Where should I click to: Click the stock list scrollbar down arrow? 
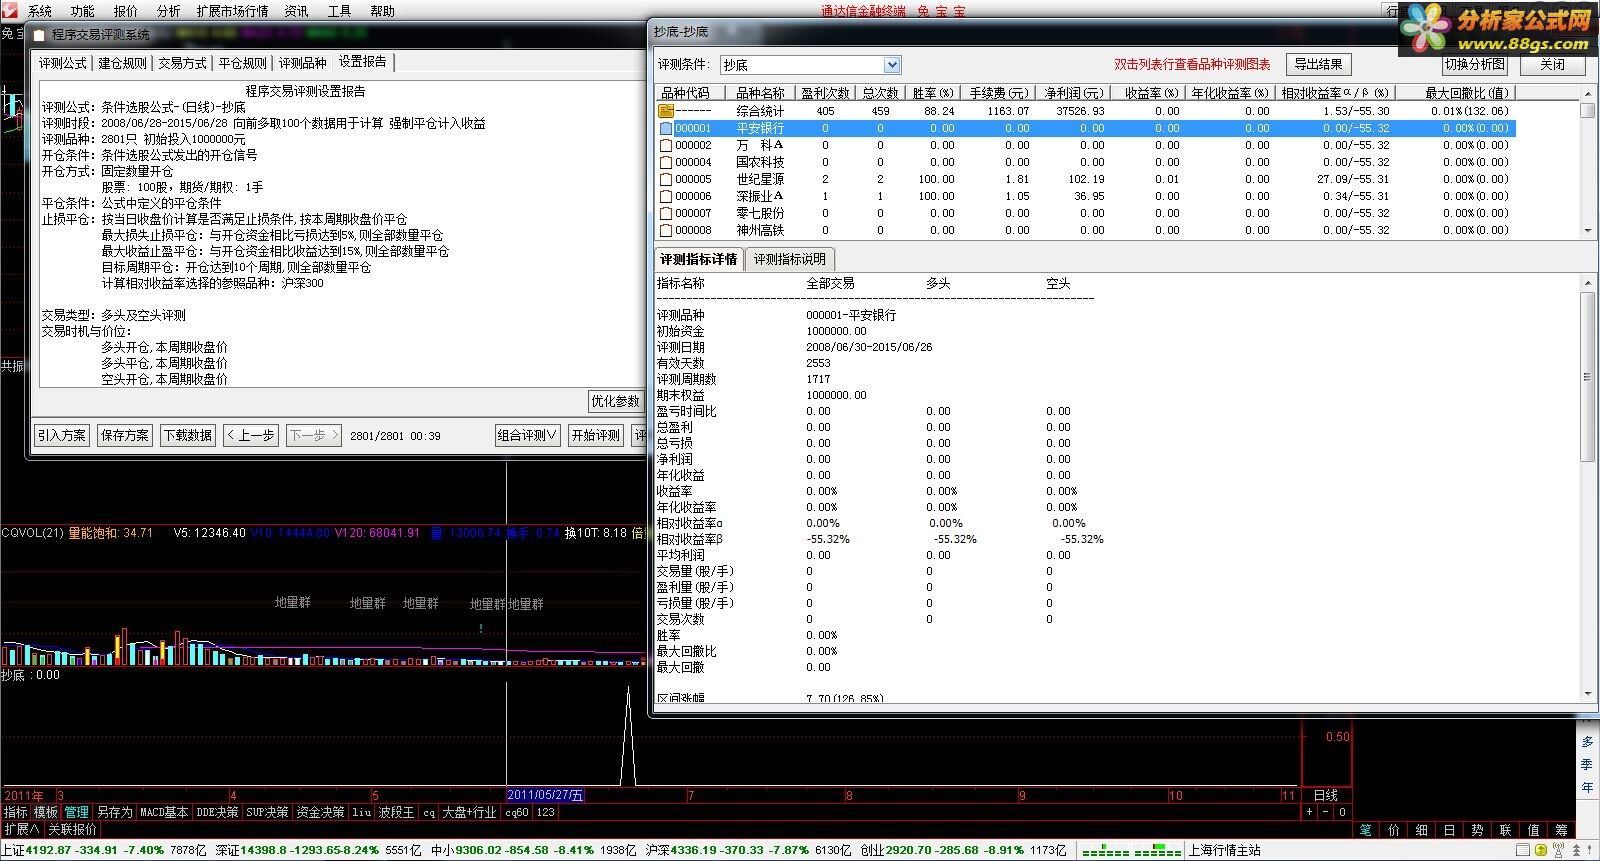coord(1587,230)
